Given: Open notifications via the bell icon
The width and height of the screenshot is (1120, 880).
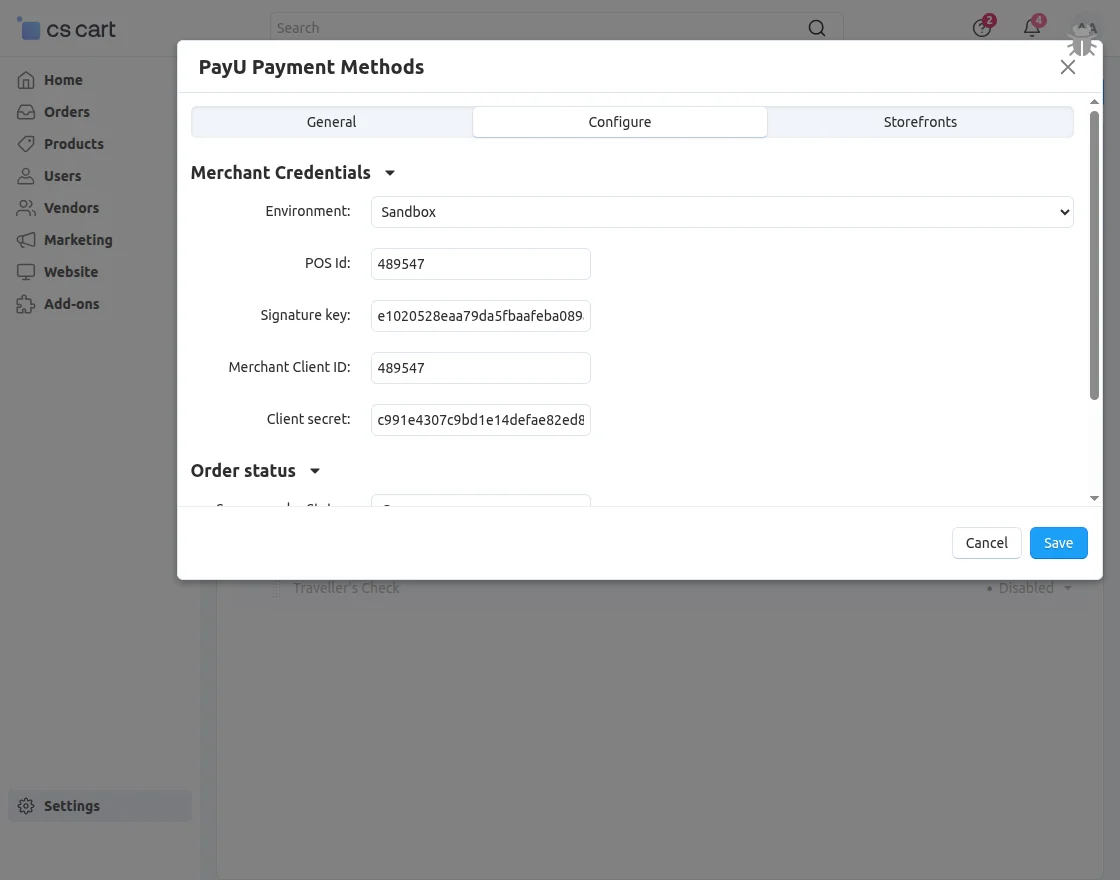Looking at the screenshot, I should (1031, 28).
